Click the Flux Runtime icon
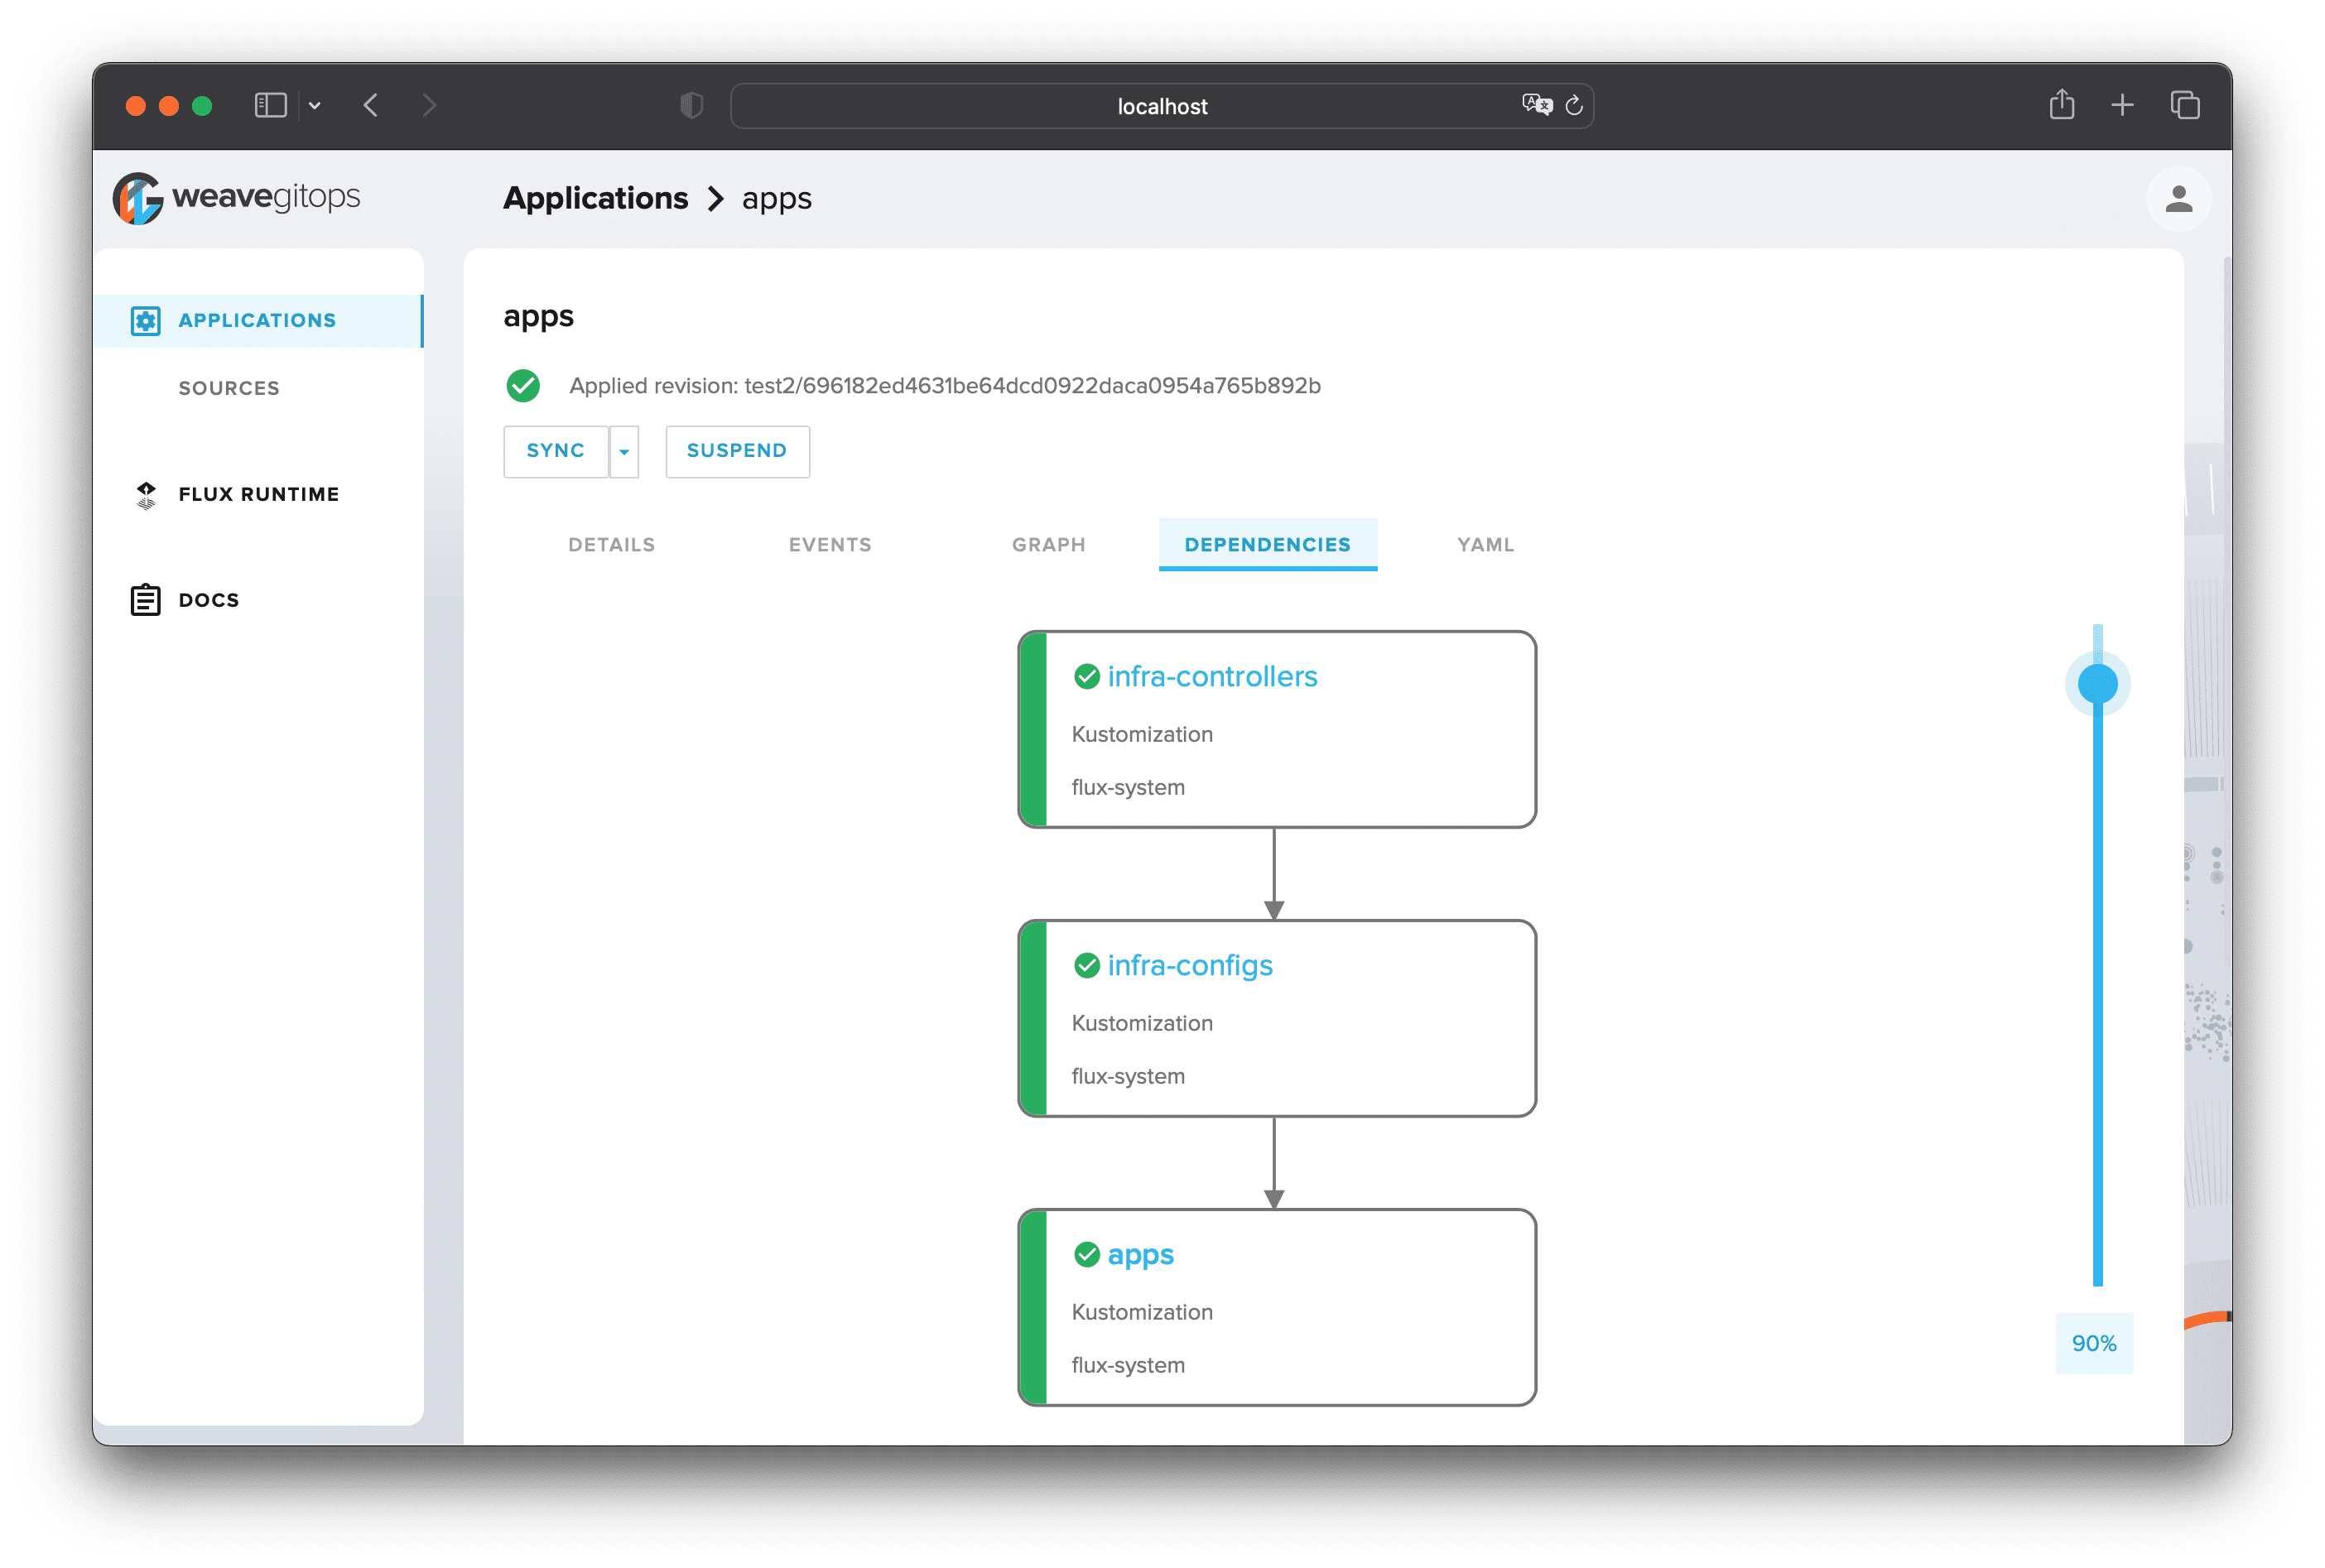 point(146,495)
